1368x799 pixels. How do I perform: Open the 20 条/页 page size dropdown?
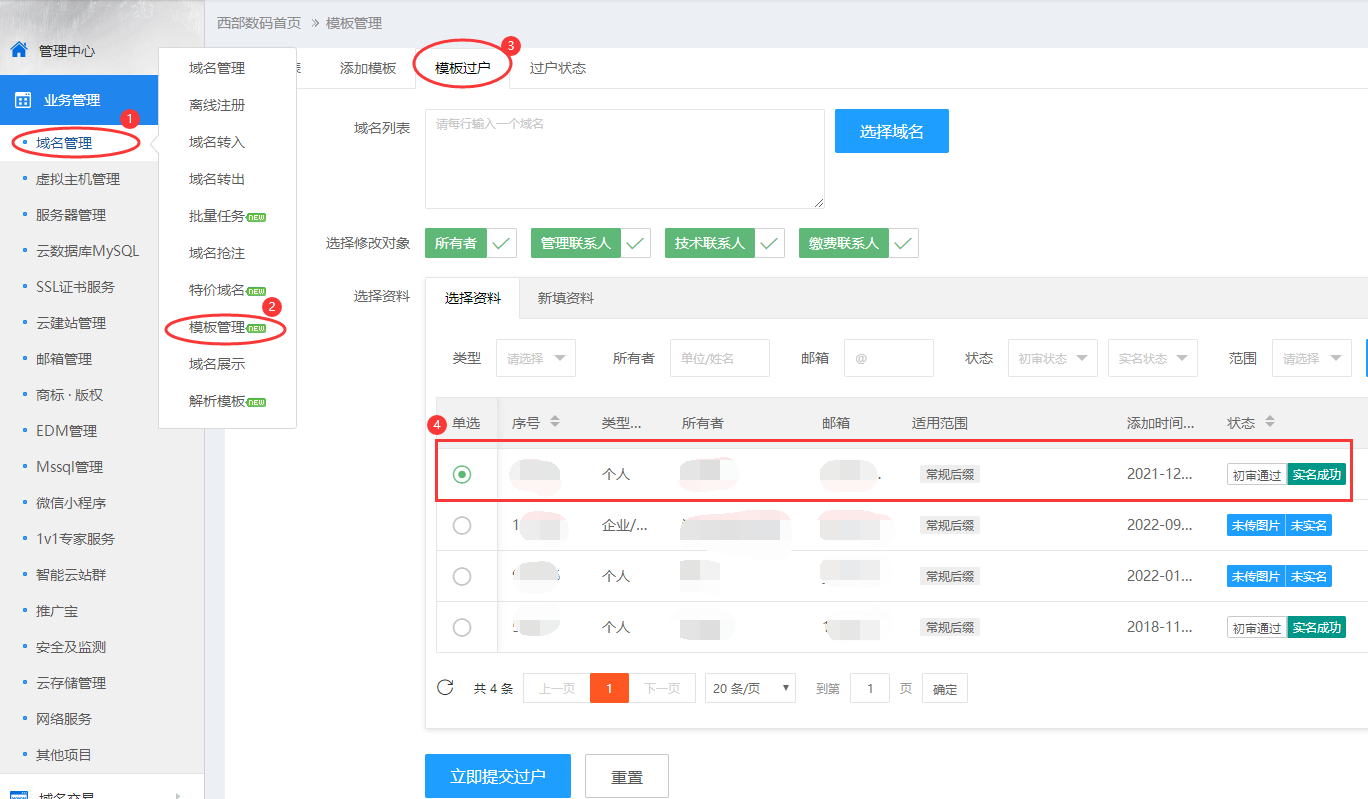click(750, 688)
